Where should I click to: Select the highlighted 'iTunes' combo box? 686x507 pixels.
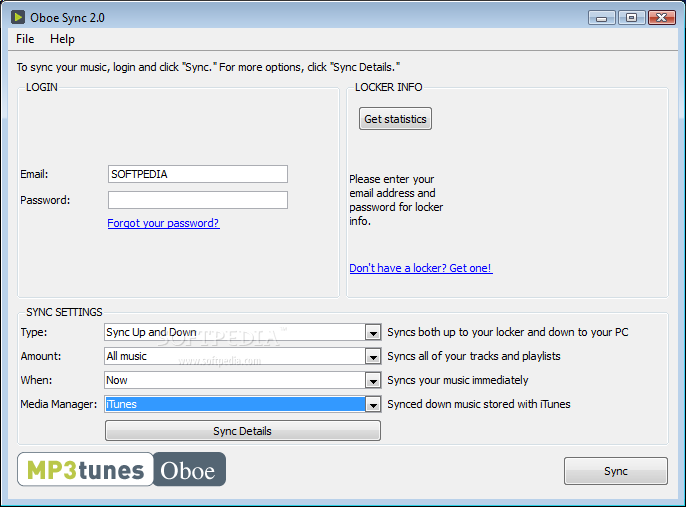point(243,404)
